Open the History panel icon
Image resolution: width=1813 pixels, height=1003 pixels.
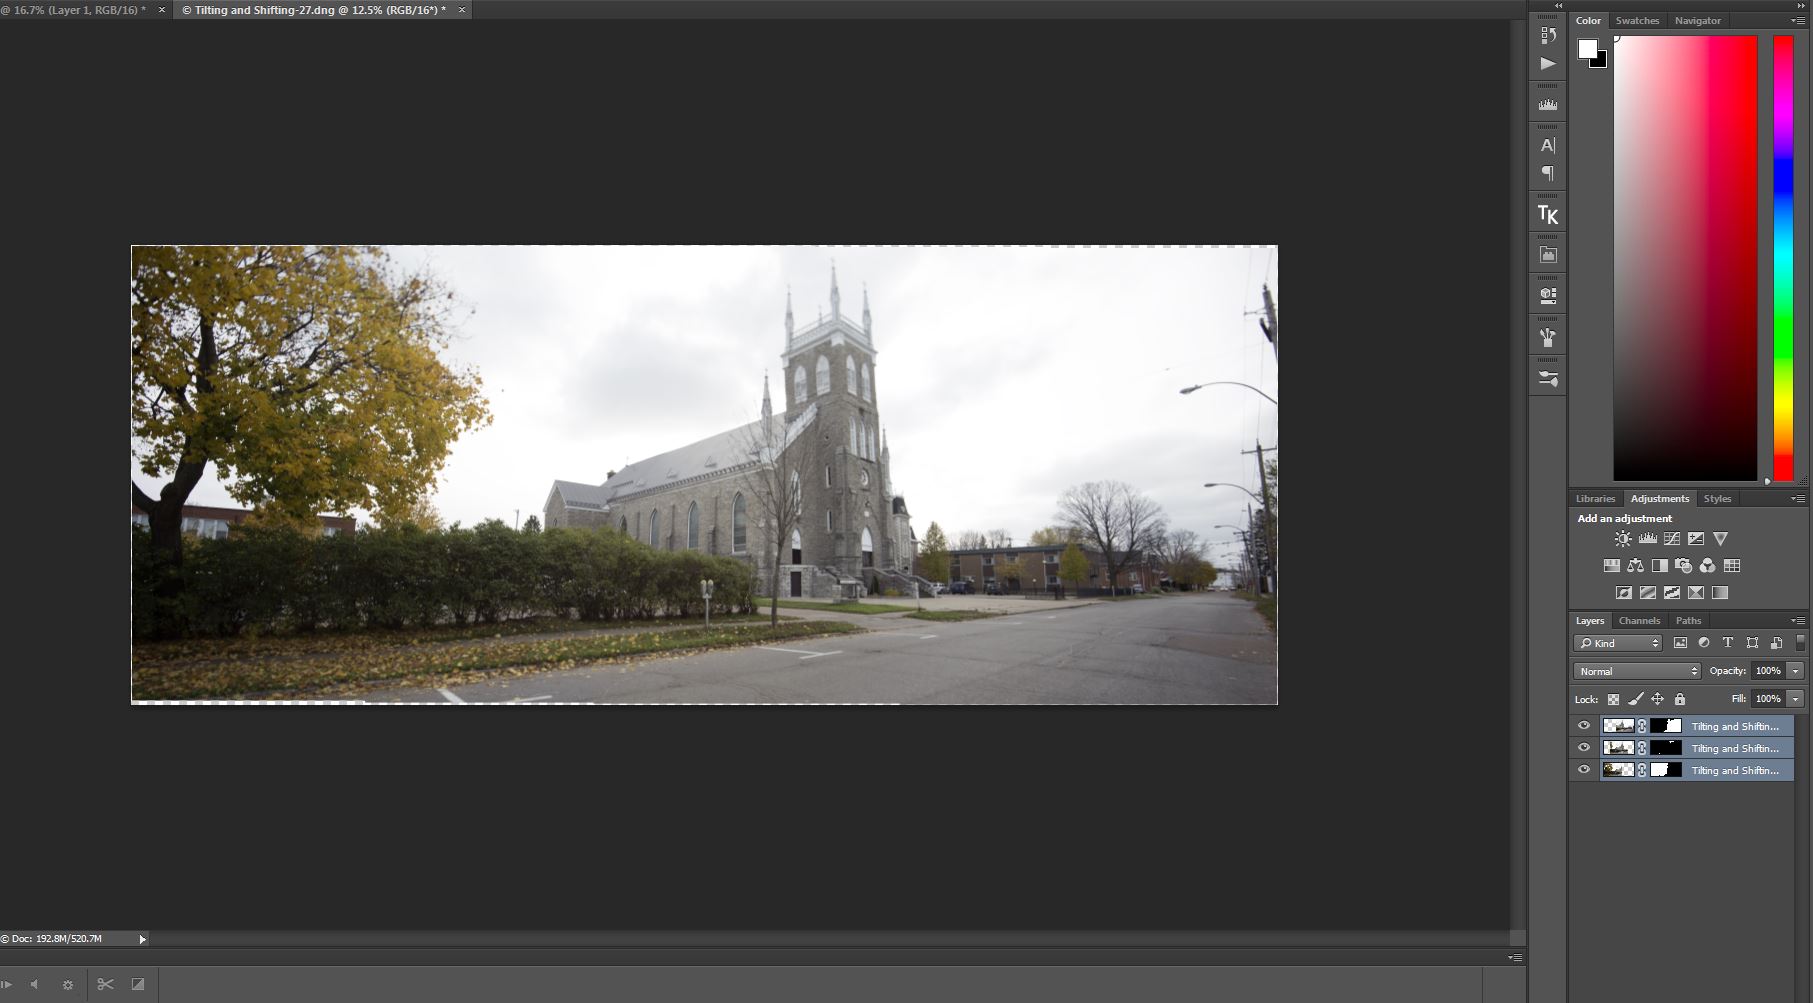pos(1548,35)
